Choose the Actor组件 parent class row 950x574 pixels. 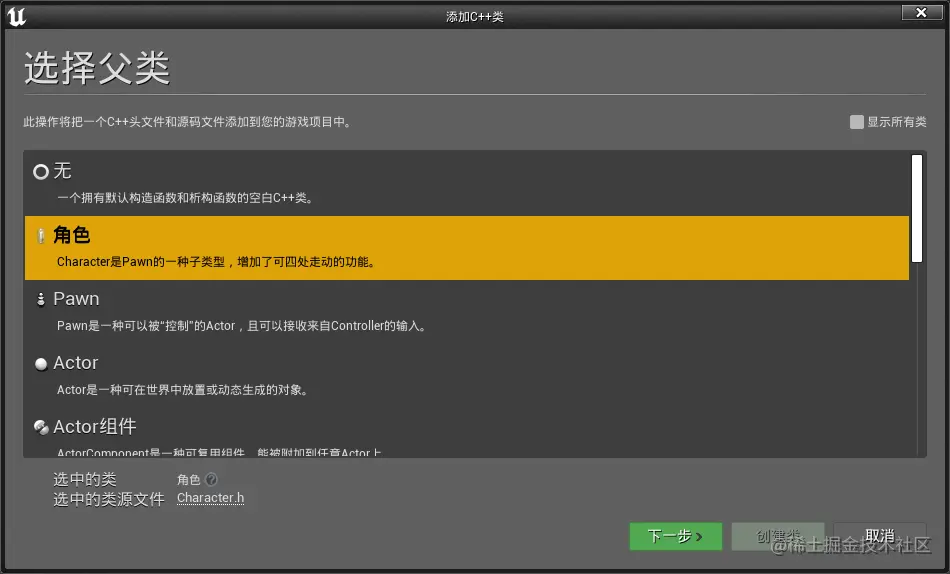coord(467,433)
